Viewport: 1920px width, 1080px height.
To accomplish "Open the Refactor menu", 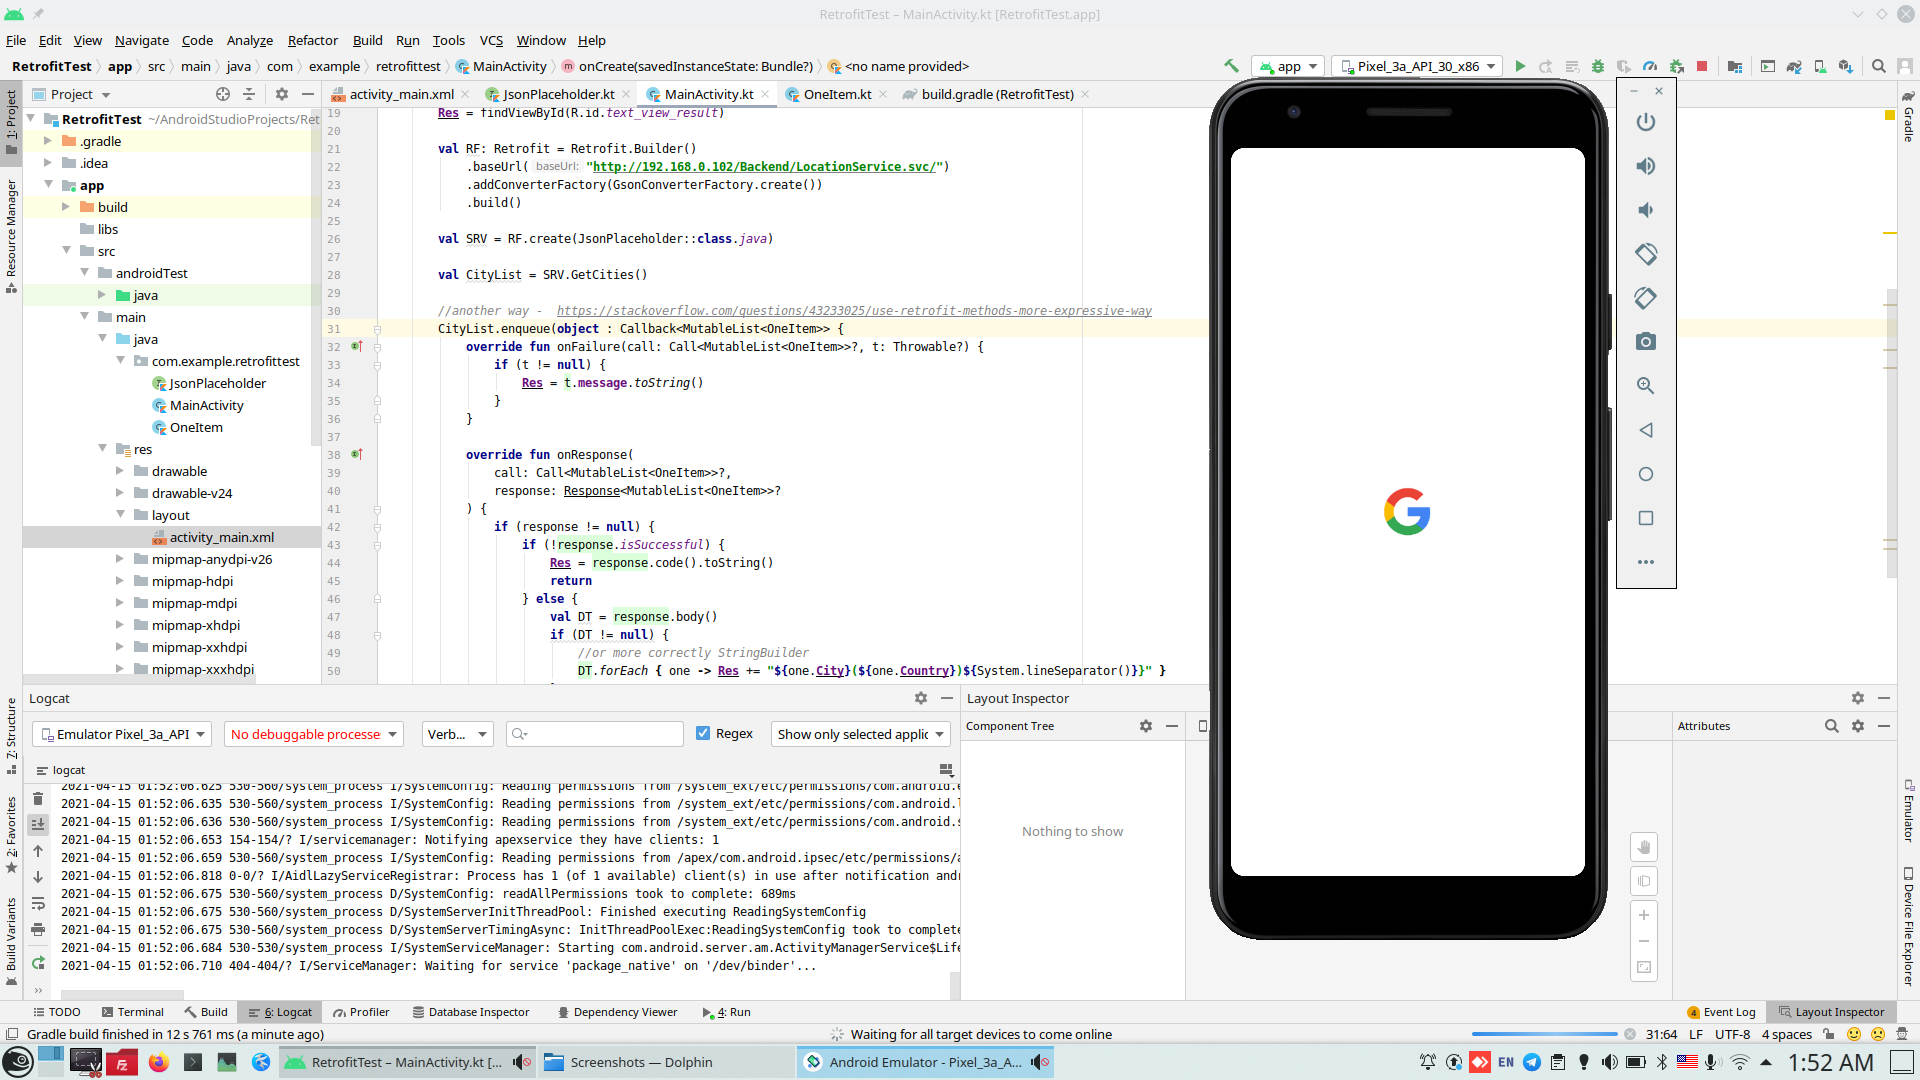I will coord(312,40).
